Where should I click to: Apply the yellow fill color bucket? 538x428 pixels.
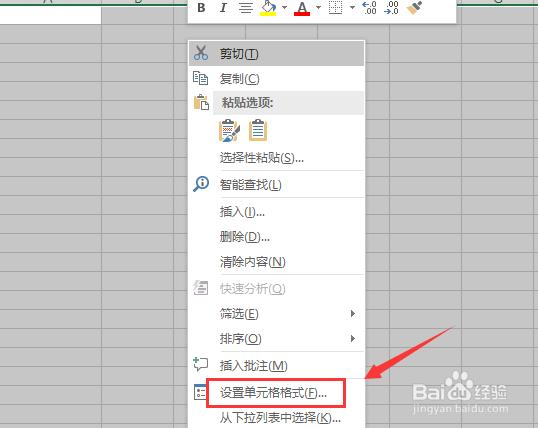(268, 8)
